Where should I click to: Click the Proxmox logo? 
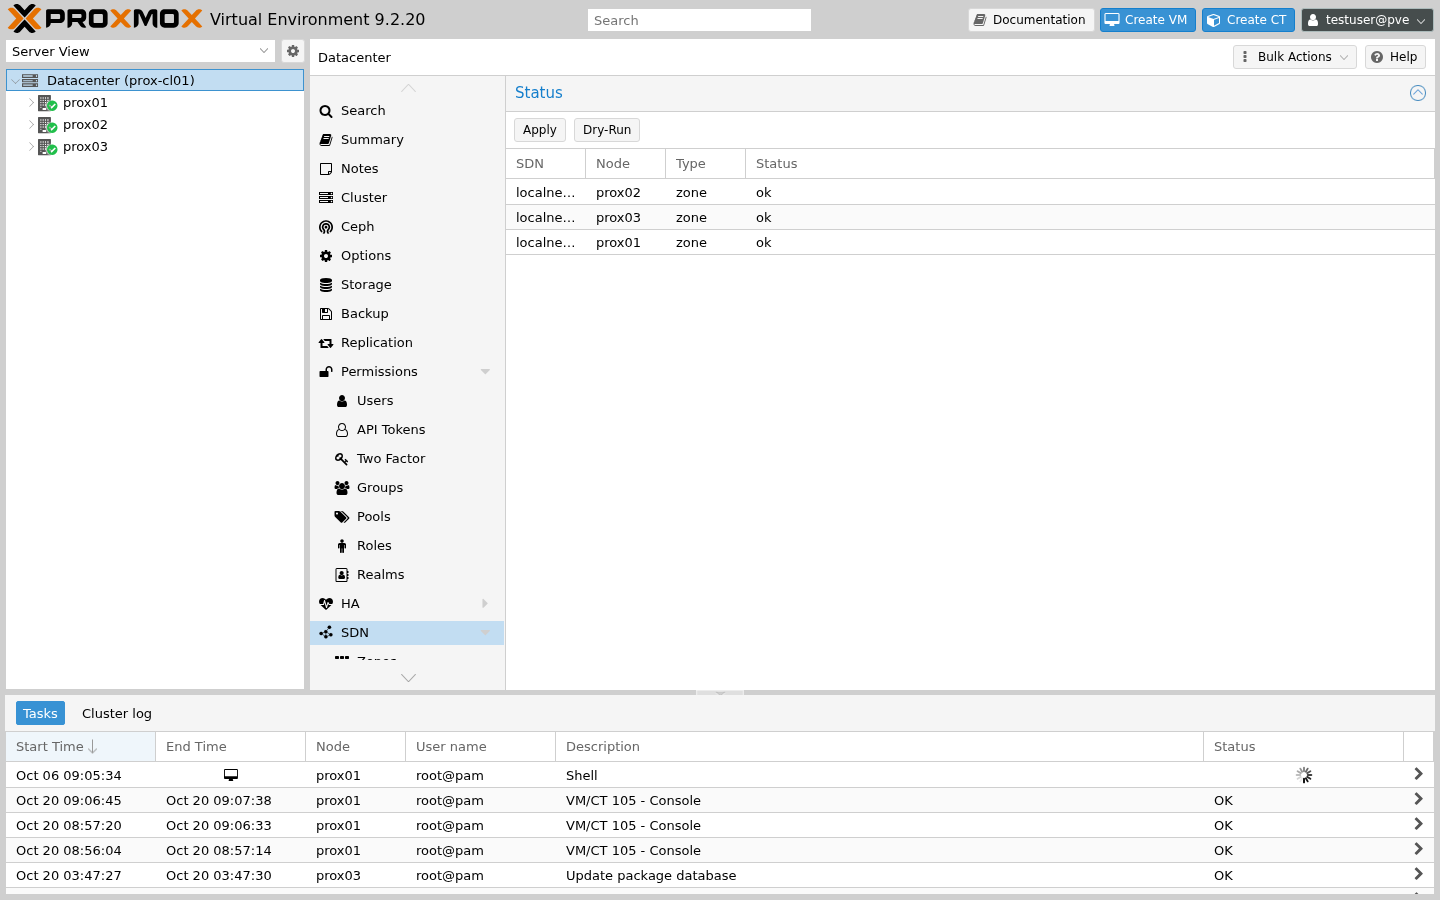click(x=105, y=19)
